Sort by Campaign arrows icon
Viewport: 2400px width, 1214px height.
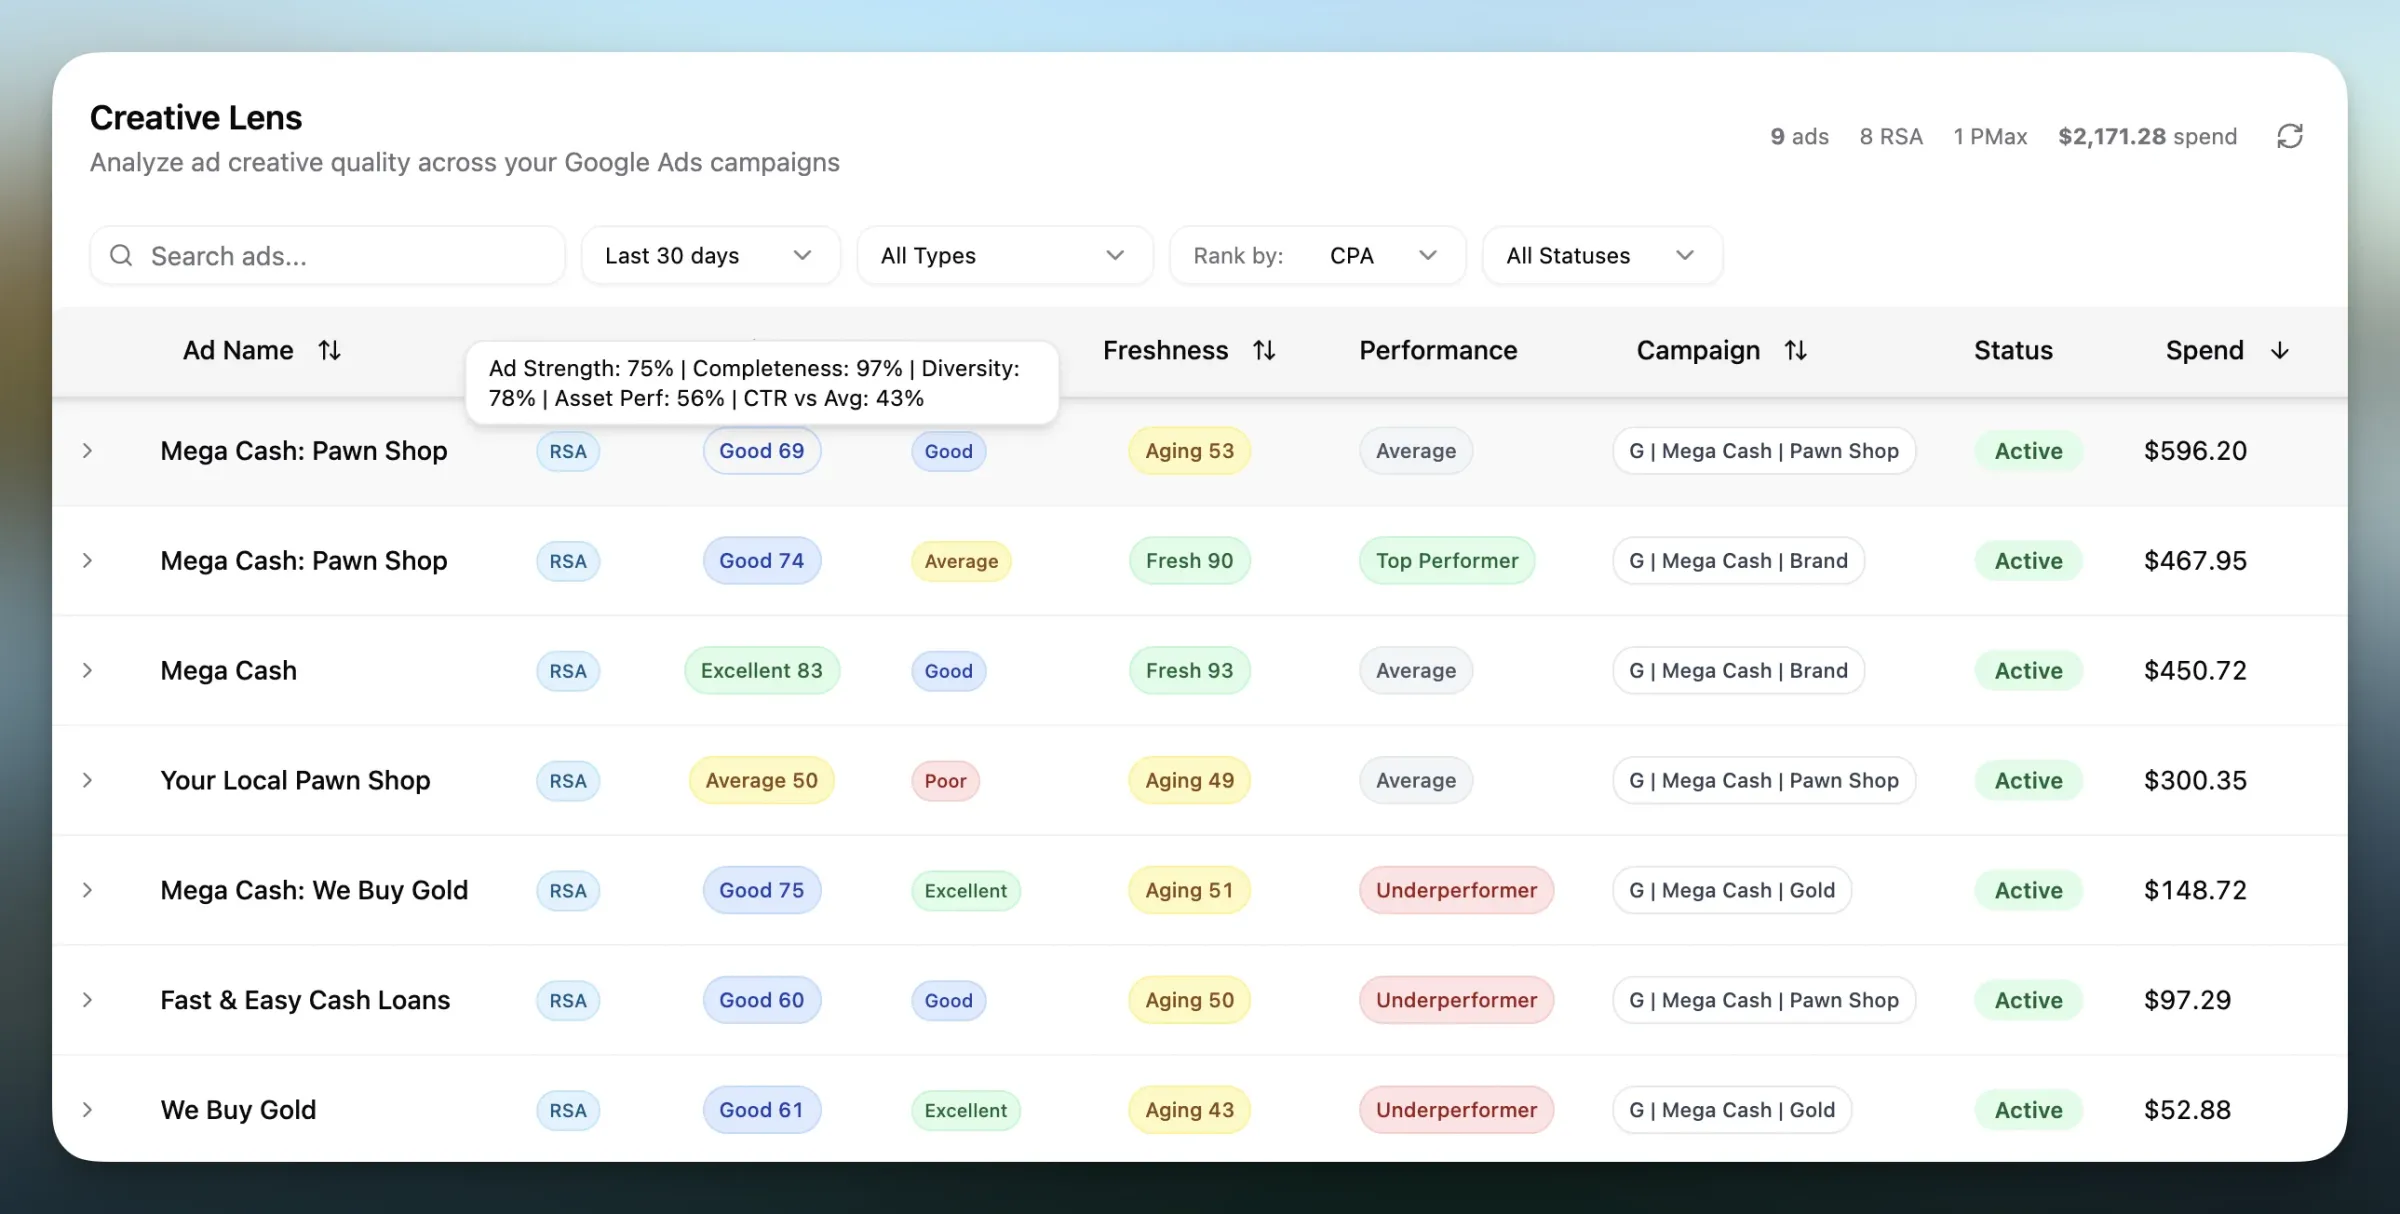pyautogui.click(x=1795, y=350)
